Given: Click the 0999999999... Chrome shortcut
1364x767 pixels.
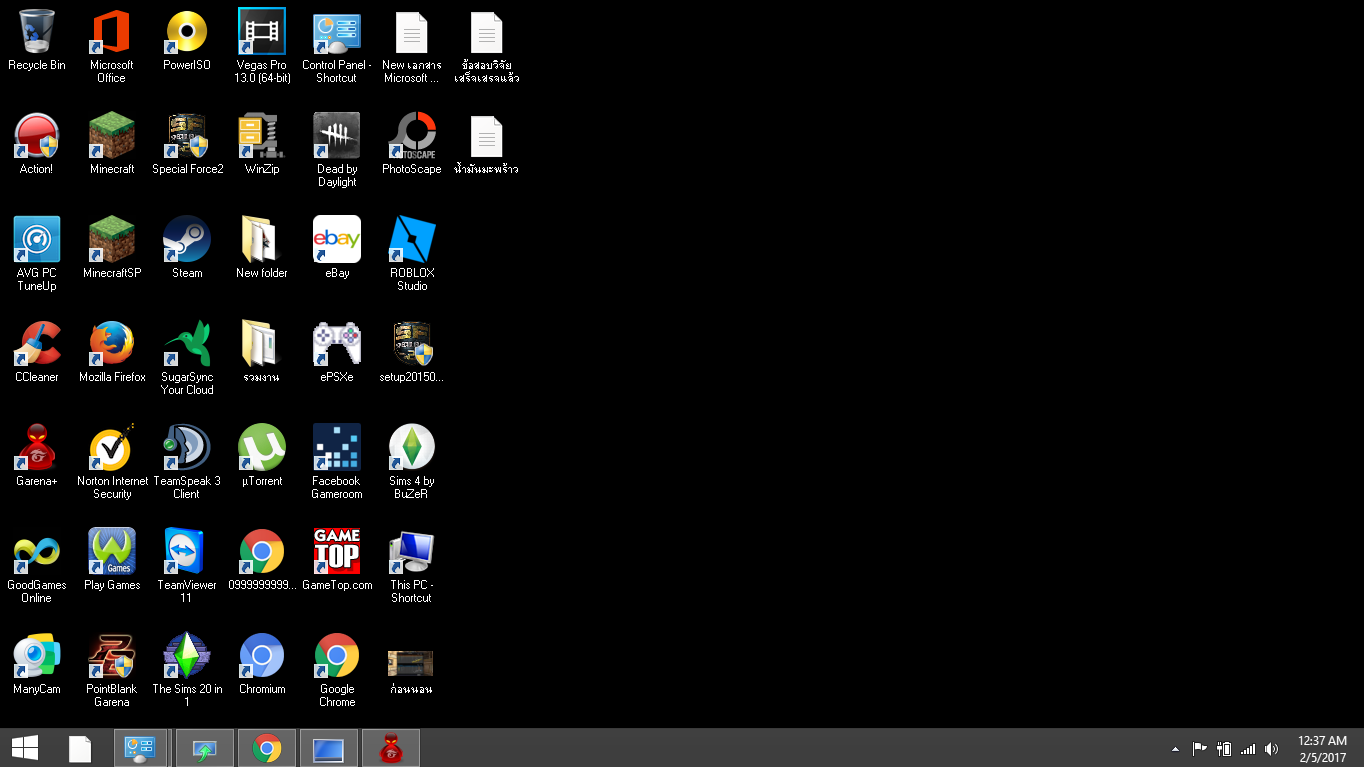Looking at the screenshot, I should click(262, 552).
